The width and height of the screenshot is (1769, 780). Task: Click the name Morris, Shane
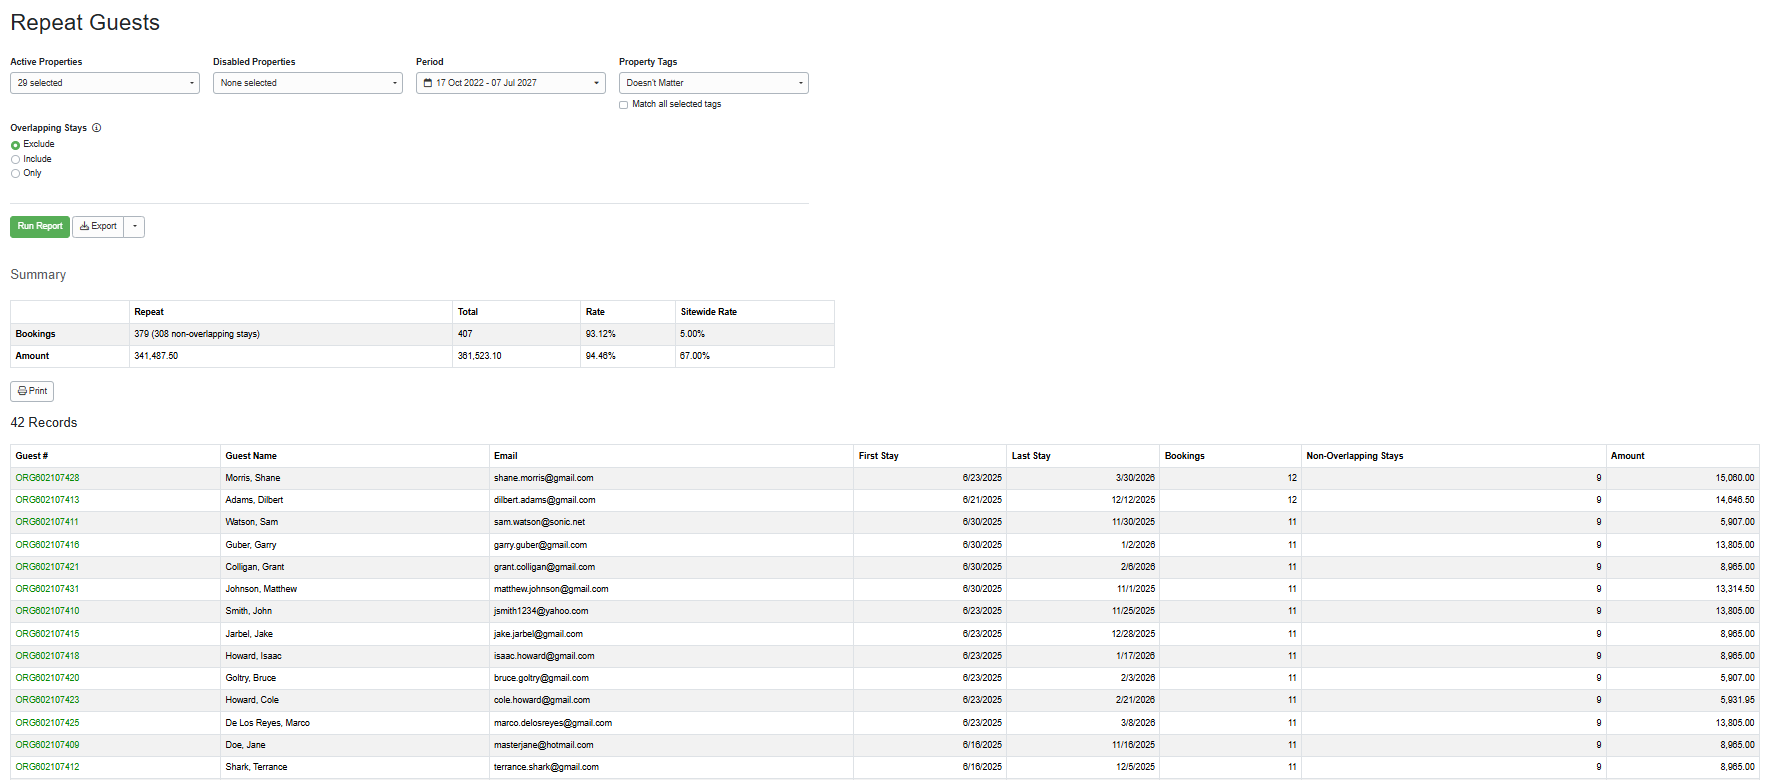(x=253, y=478)
